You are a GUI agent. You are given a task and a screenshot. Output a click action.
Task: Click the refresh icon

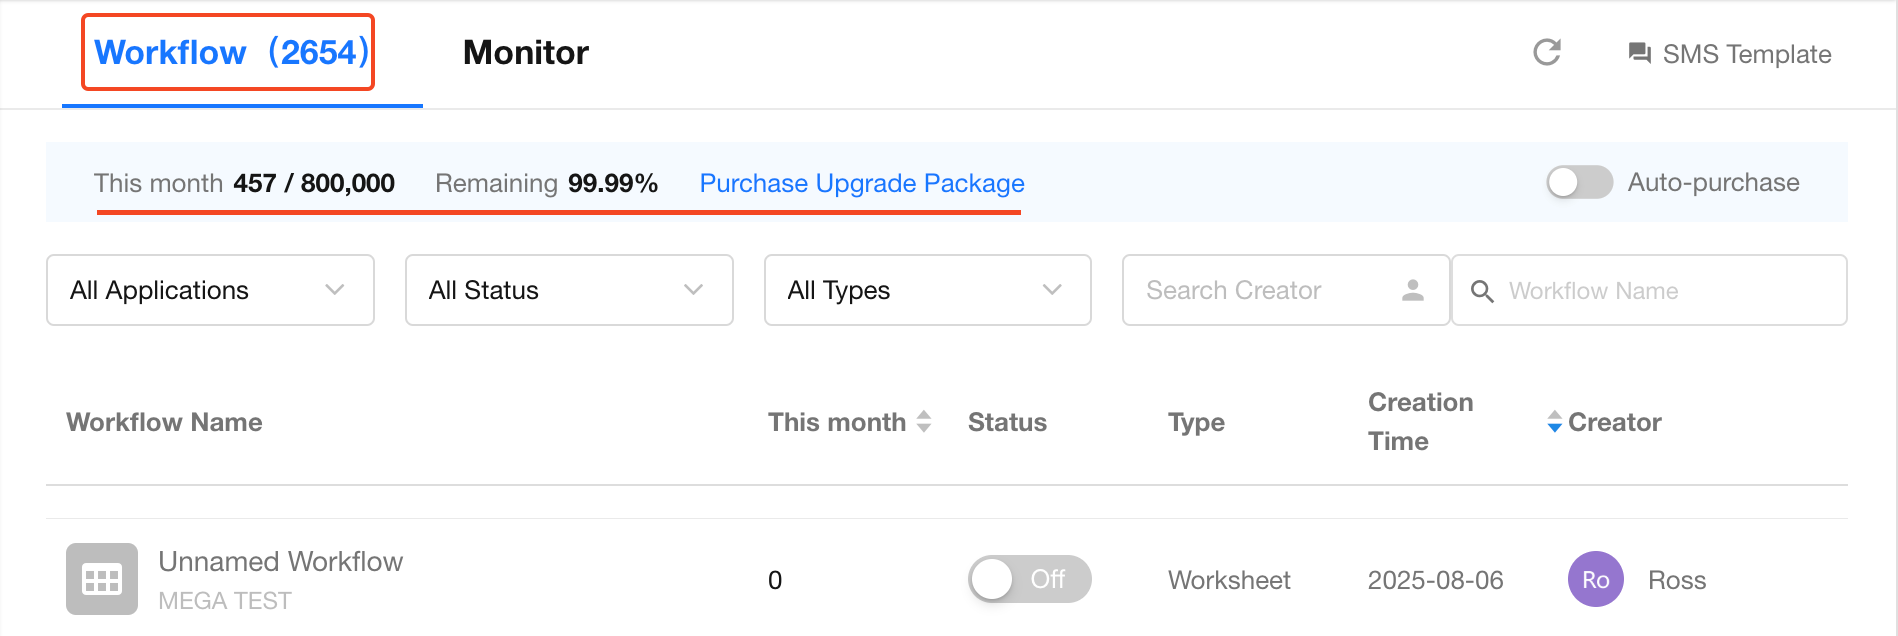coord(1546,53)
